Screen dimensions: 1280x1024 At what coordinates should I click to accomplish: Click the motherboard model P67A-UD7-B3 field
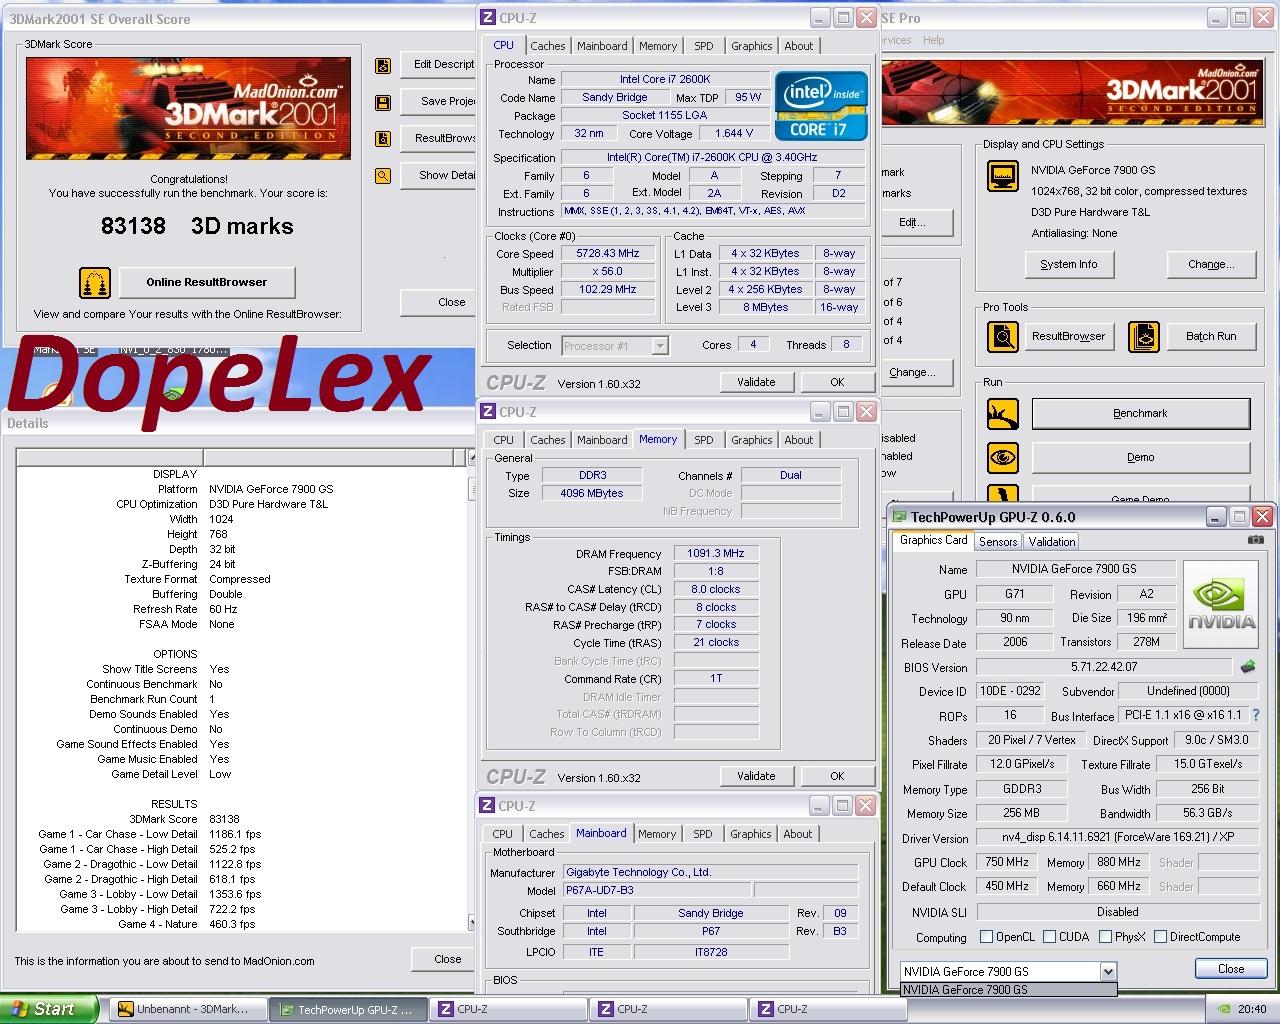coord(657,890)
